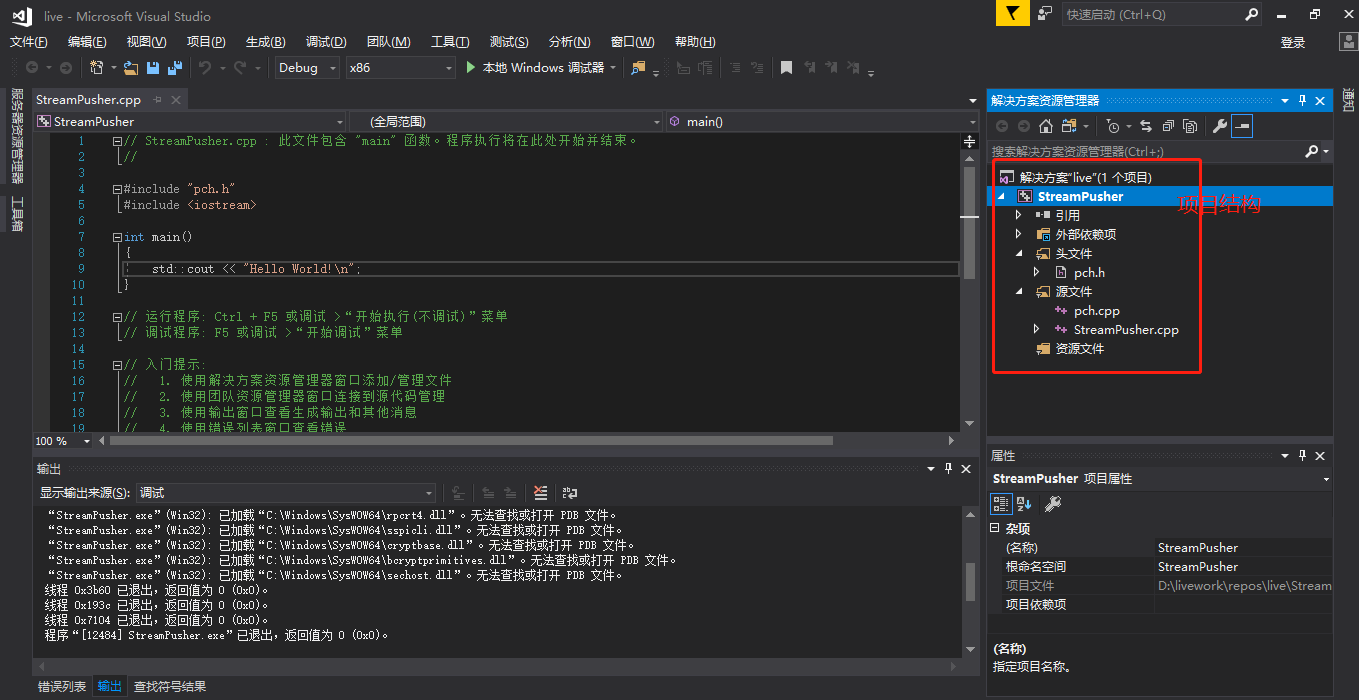Click the notifications flag icon in the title bar

[1012, 14]
